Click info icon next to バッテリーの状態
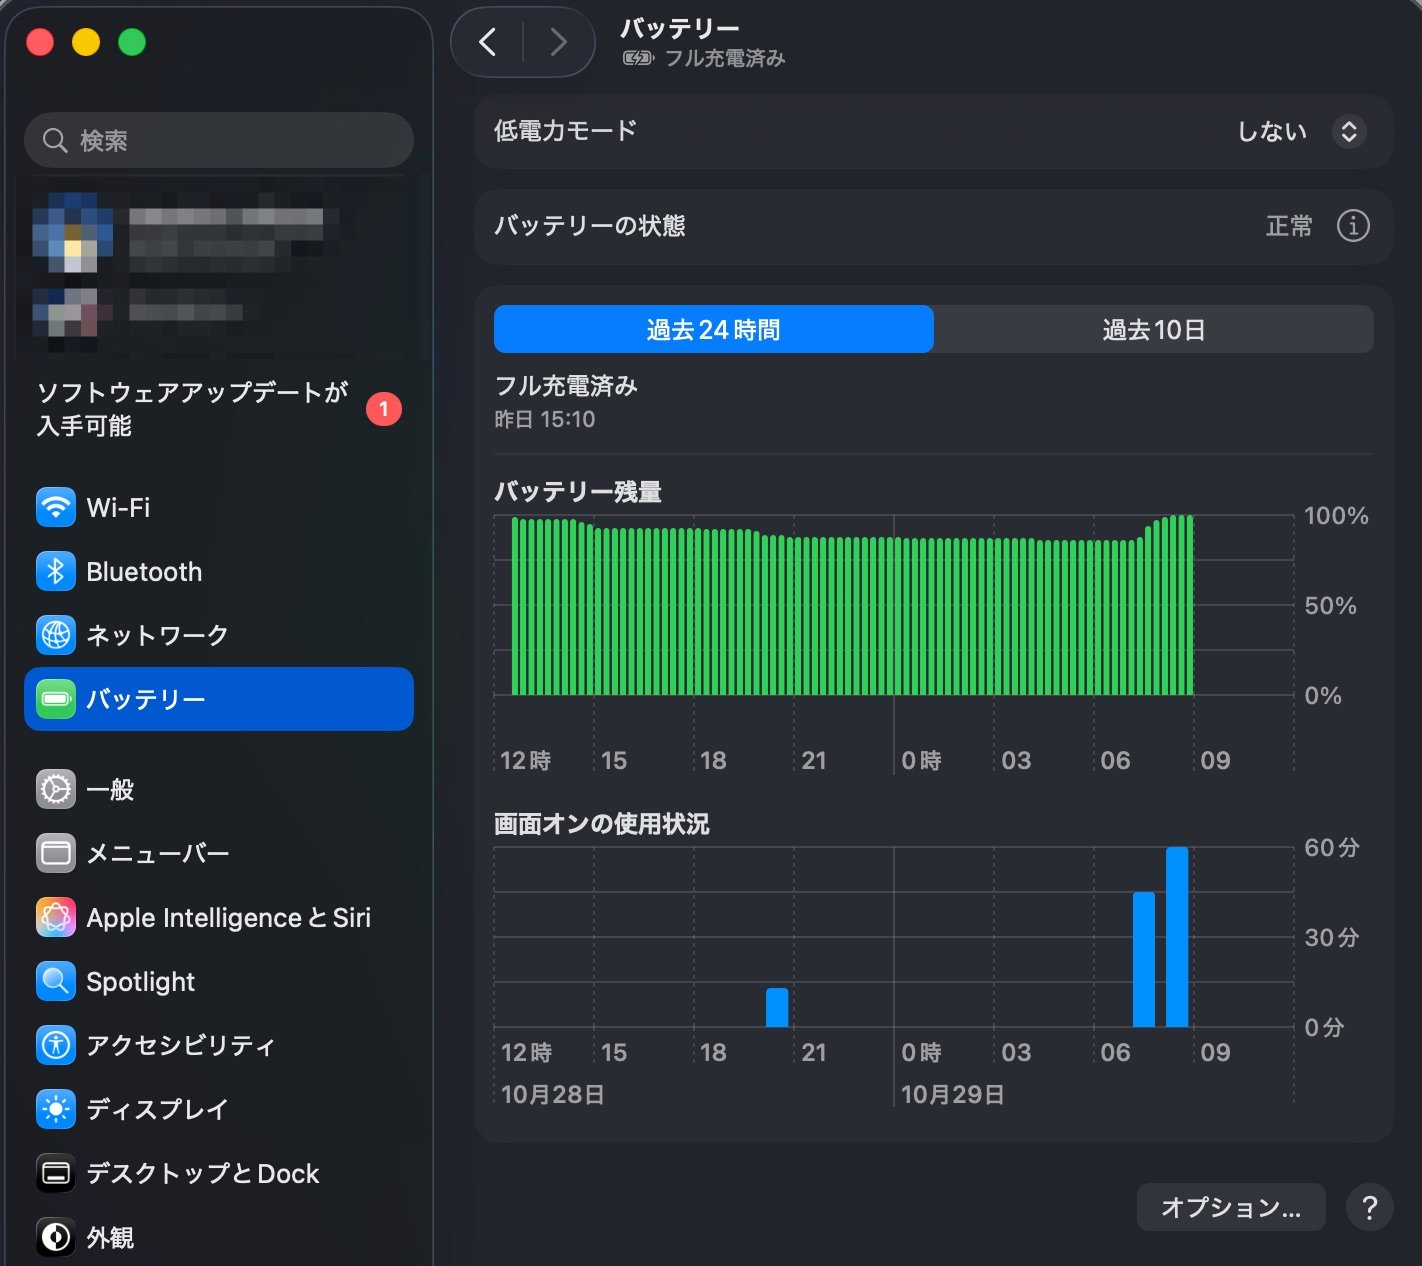The image size is (1422, 1266). pyautogui.click(x=1352, y=226)
